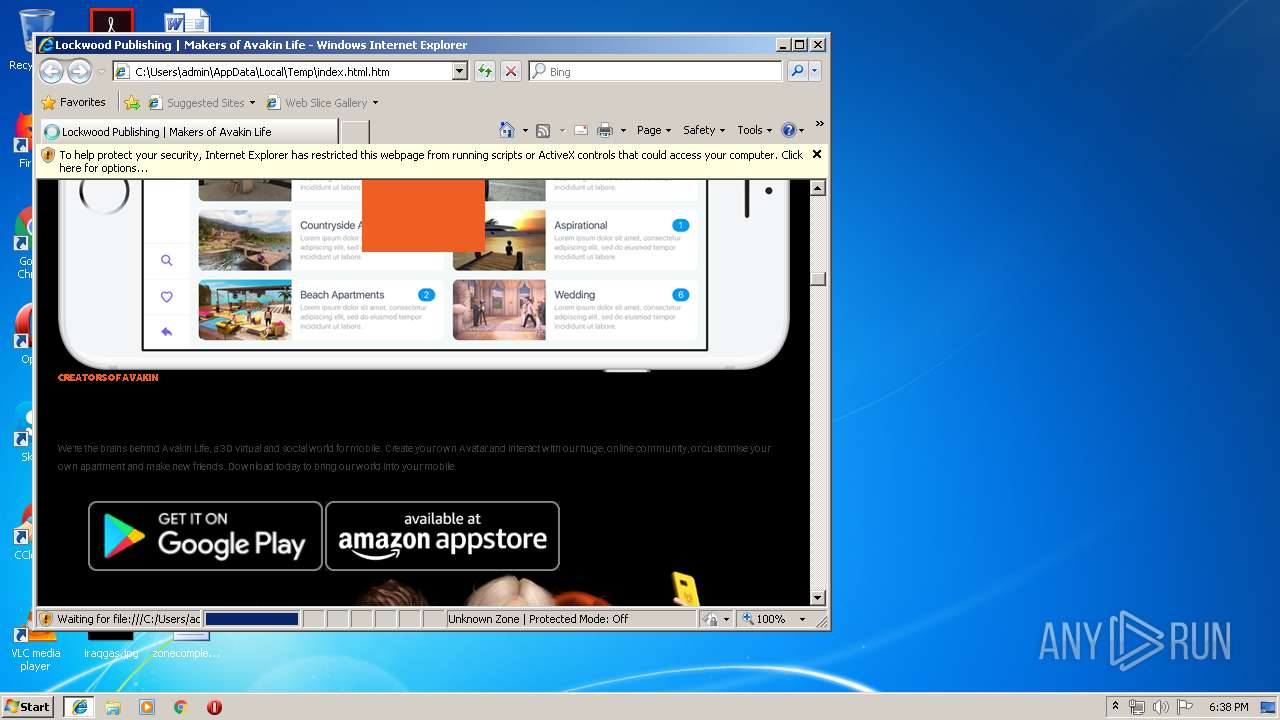Click the page loading progress bar

click(252, 619)
